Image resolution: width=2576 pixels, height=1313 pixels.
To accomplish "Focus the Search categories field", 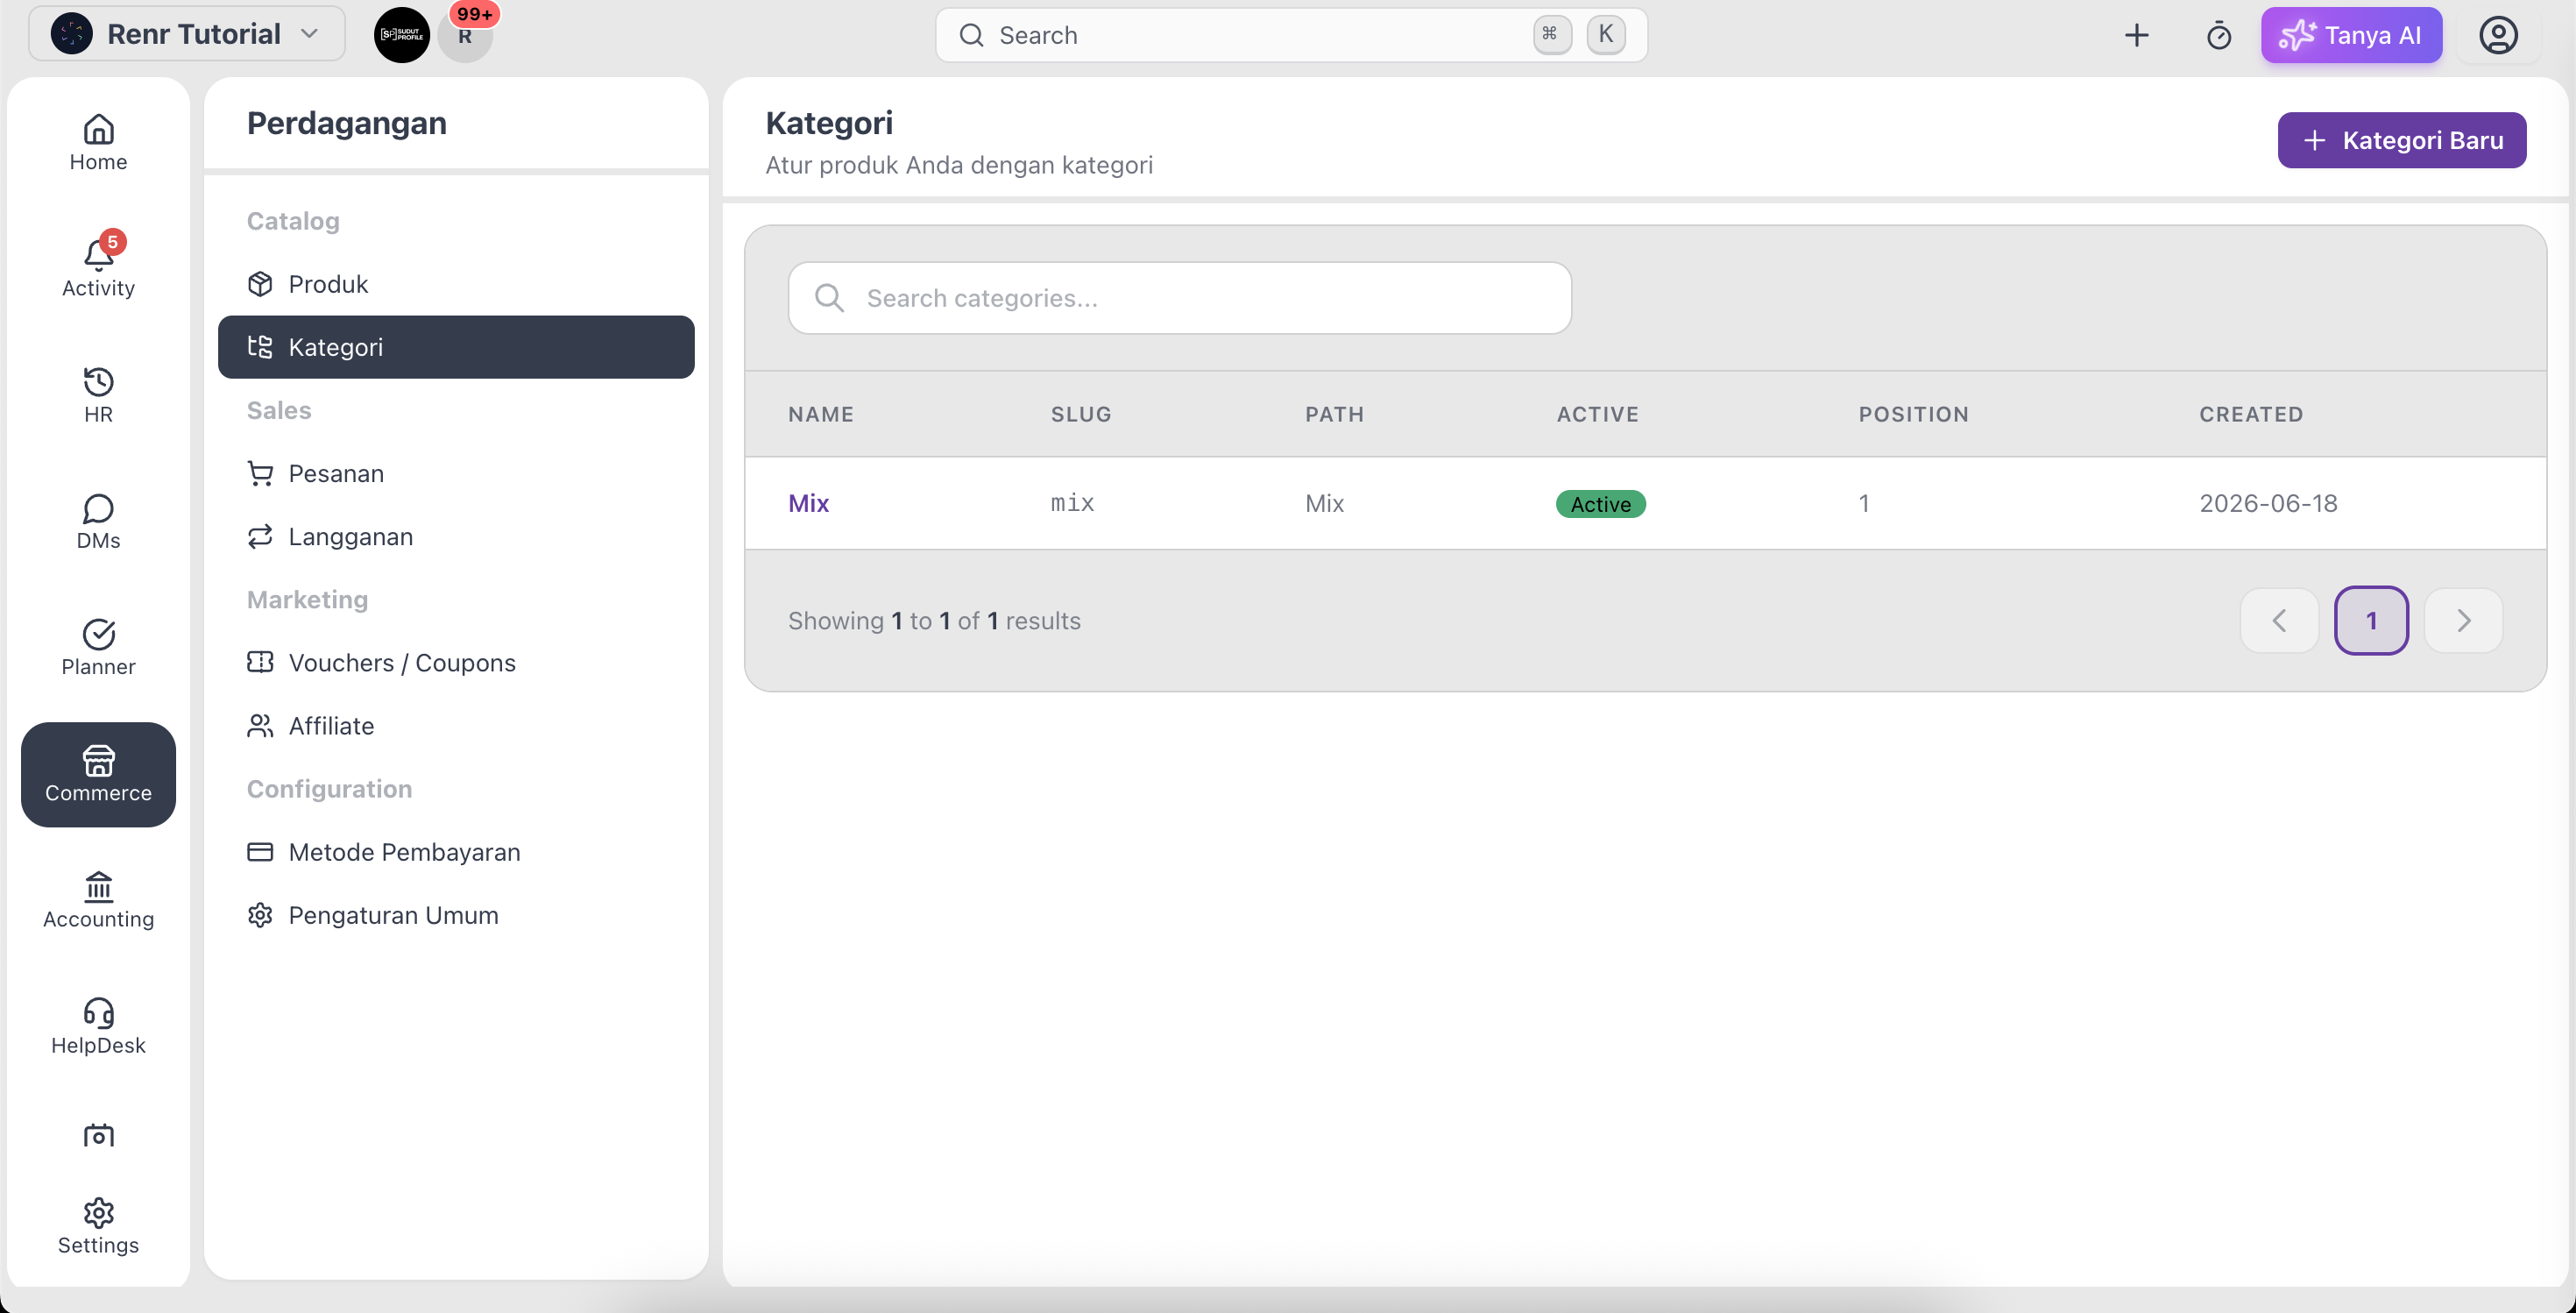I will coord(1179,298).
